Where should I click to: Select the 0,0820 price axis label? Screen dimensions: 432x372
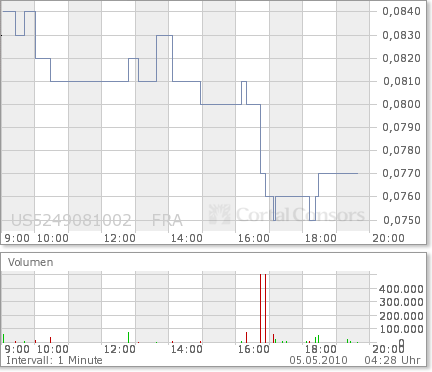click(x=401, y=58)
